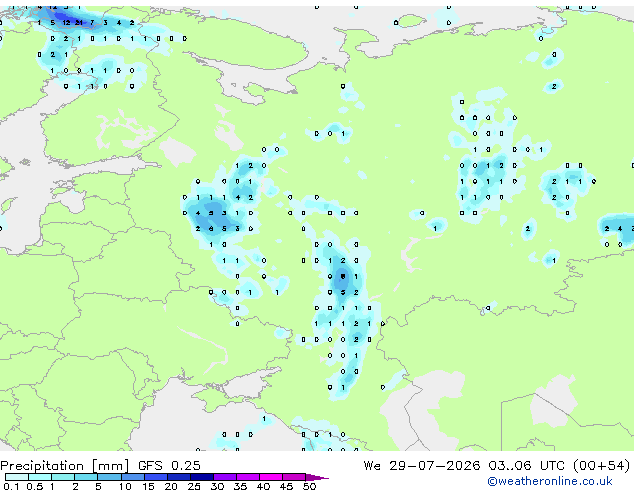
Task: Click the weatheronline.co.uk link
Action: 550,481
